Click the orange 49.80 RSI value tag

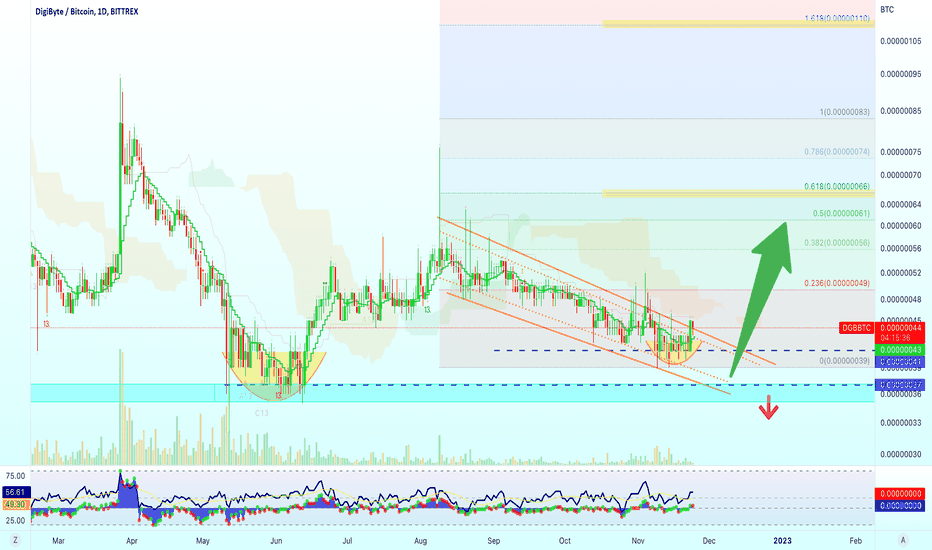[x=15, y=504]
